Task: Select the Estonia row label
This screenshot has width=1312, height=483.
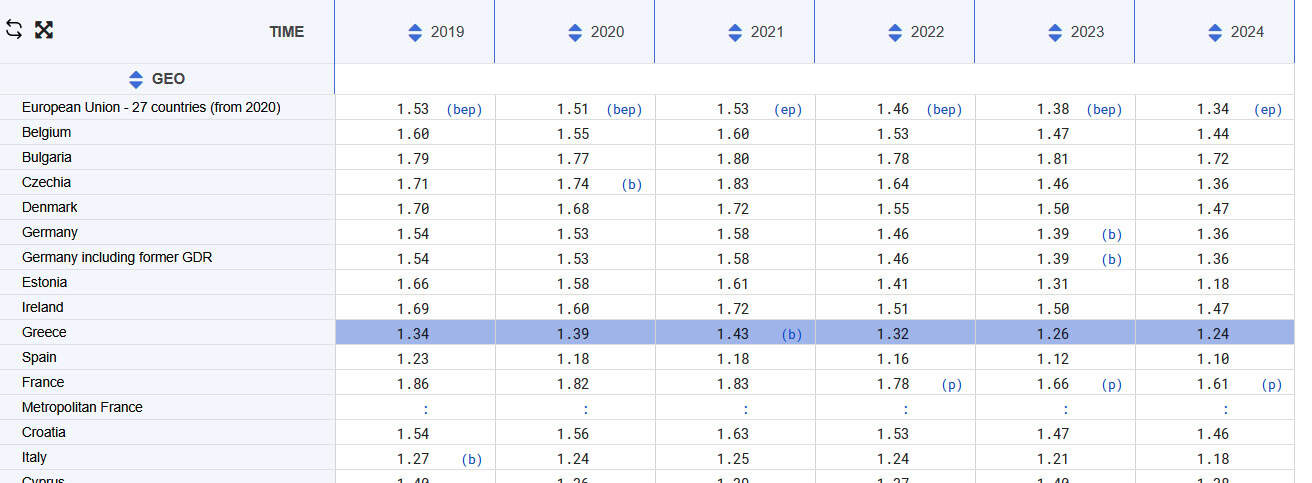Action: 45,282
